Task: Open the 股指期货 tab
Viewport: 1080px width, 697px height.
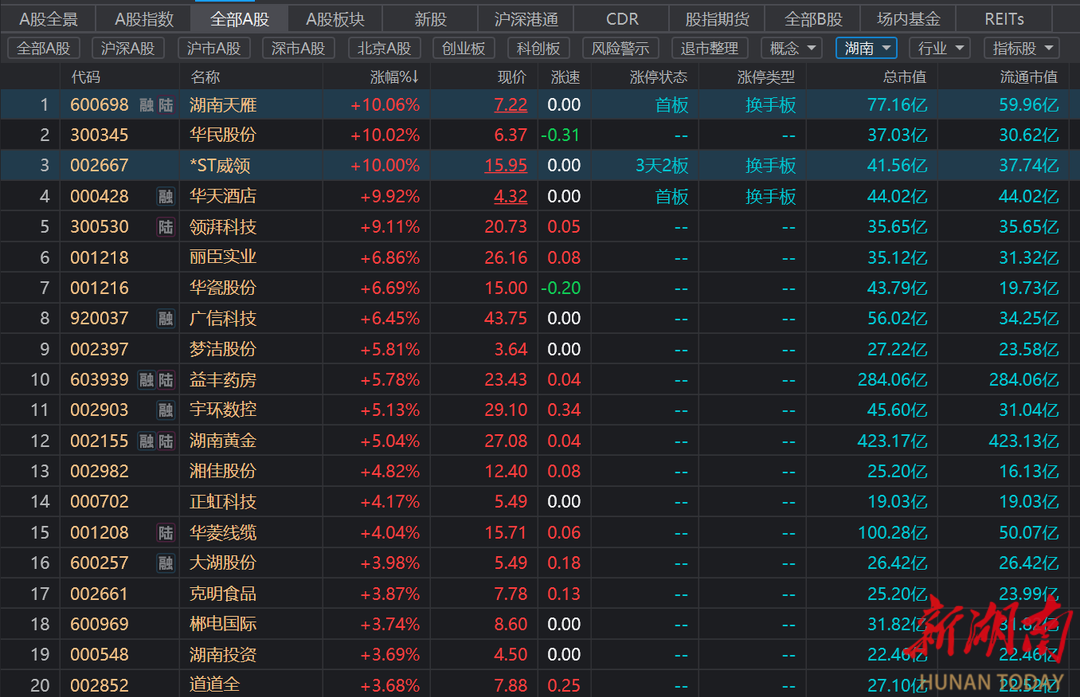Action: click(717, 19)
